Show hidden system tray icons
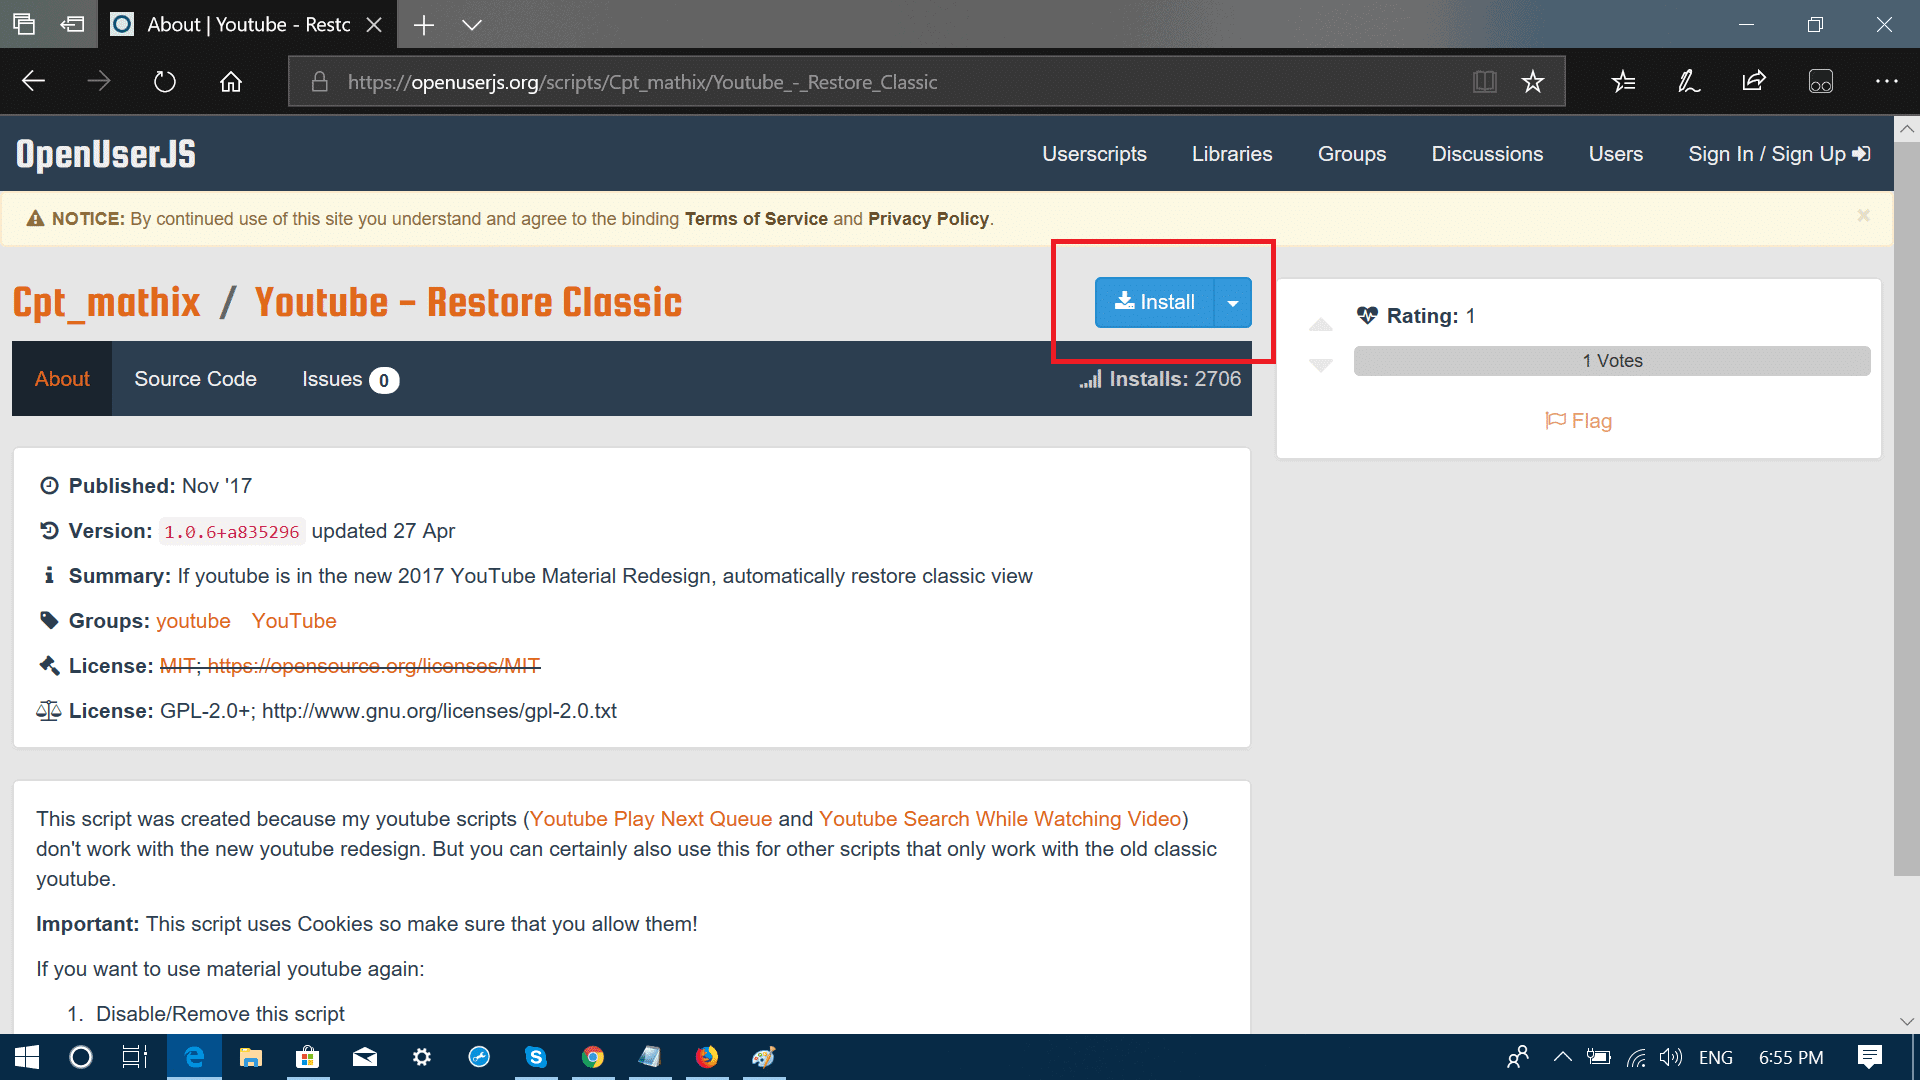 click(x=1562, y=1057)
